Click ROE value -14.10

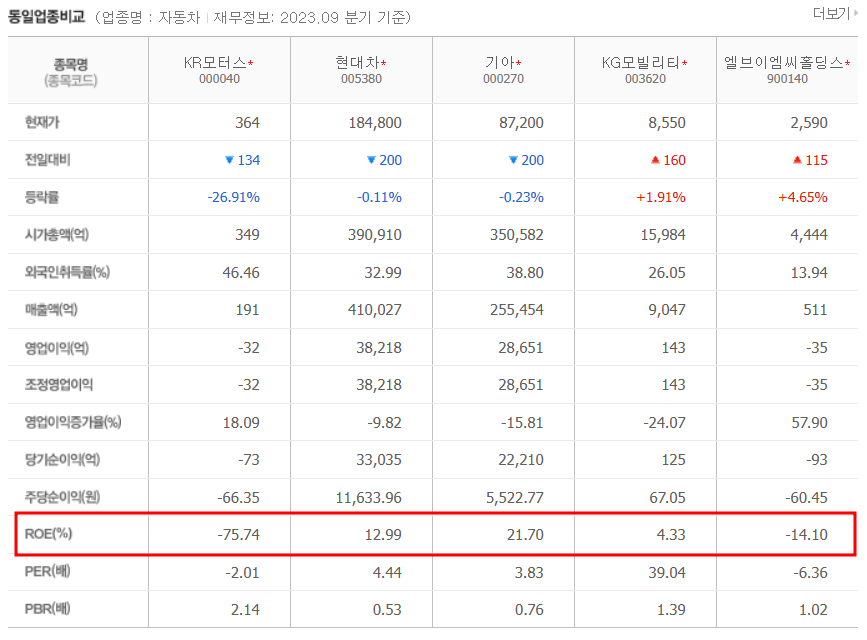point(807,535)
